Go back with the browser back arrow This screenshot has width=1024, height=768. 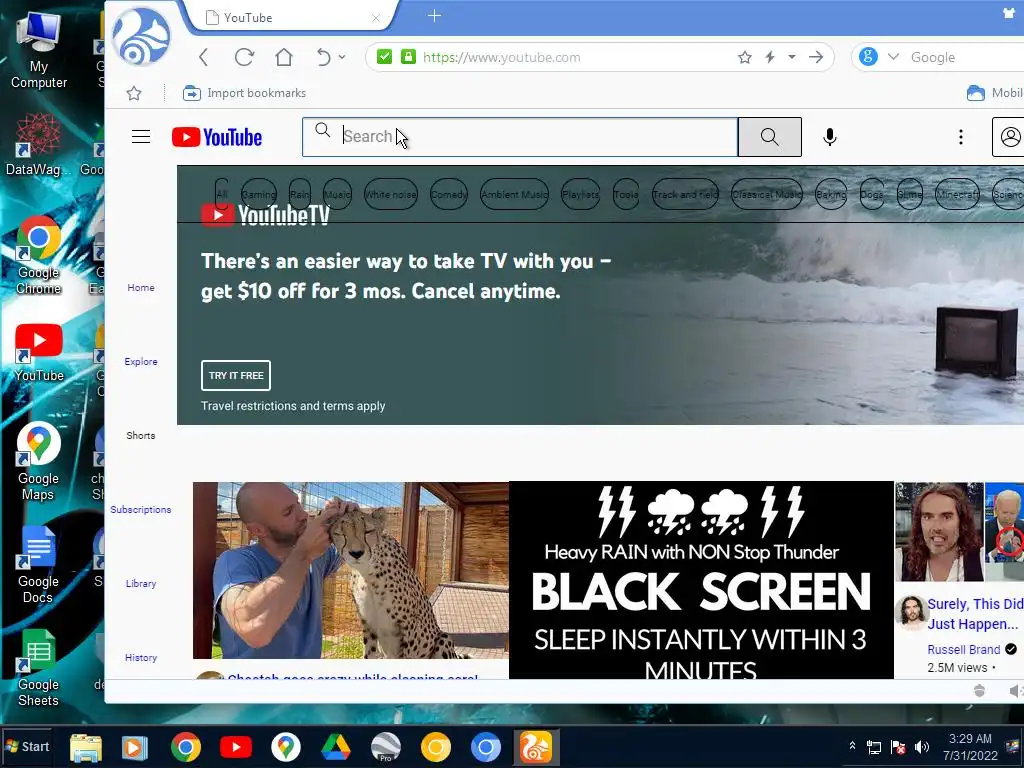tap(204, 57)
